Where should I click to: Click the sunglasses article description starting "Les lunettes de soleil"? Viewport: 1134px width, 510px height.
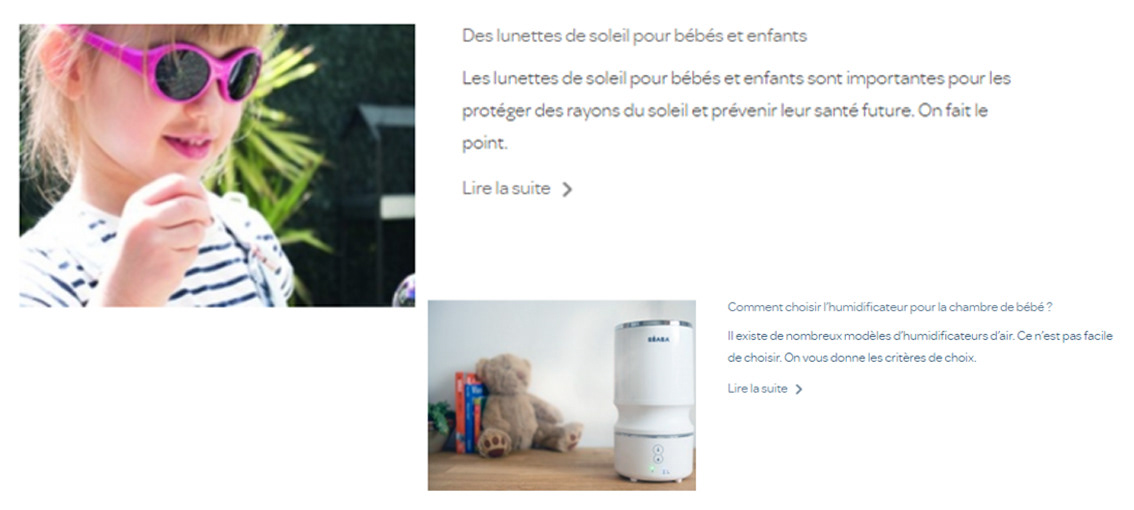(736, 111)
